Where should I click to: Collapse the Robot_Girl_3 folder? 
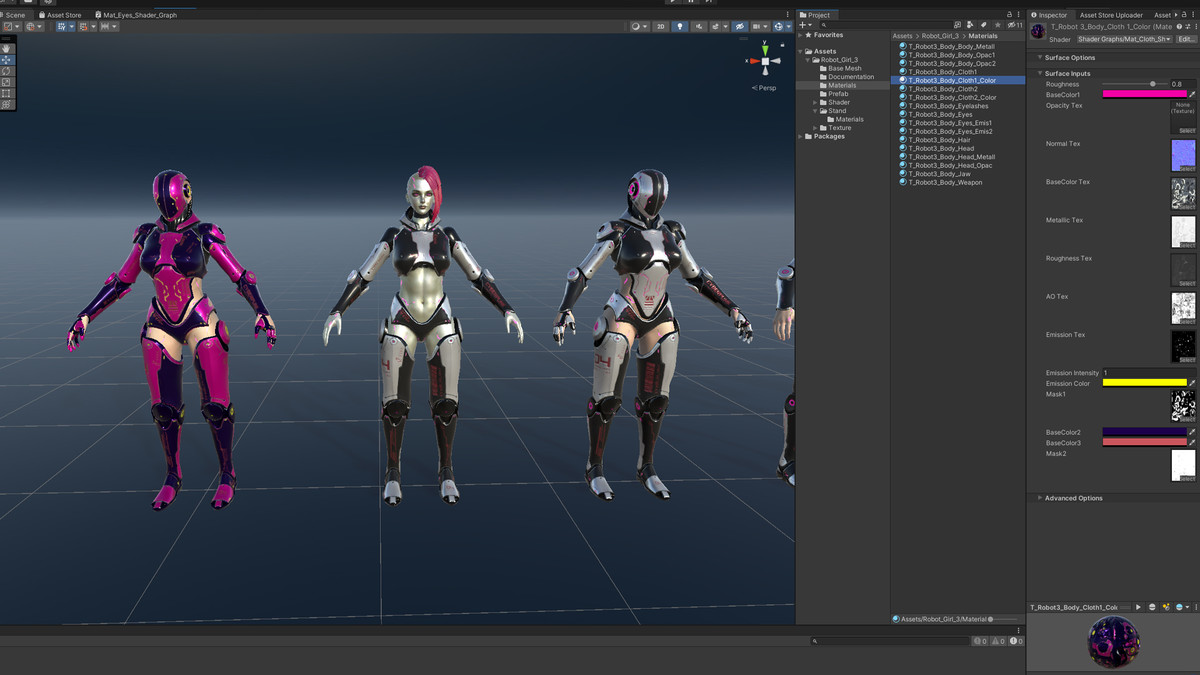[x=808, y=60]
